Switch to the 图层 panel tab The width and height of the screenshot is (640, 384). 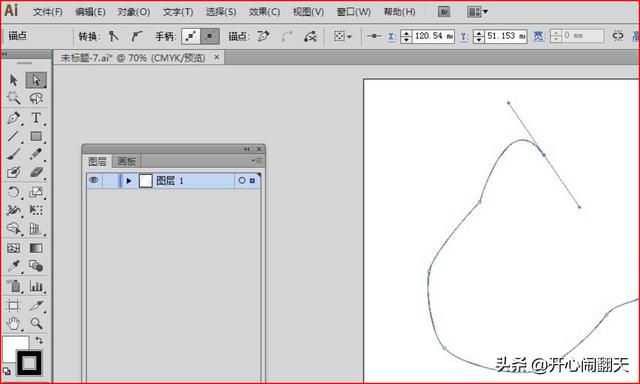point(98,162)
